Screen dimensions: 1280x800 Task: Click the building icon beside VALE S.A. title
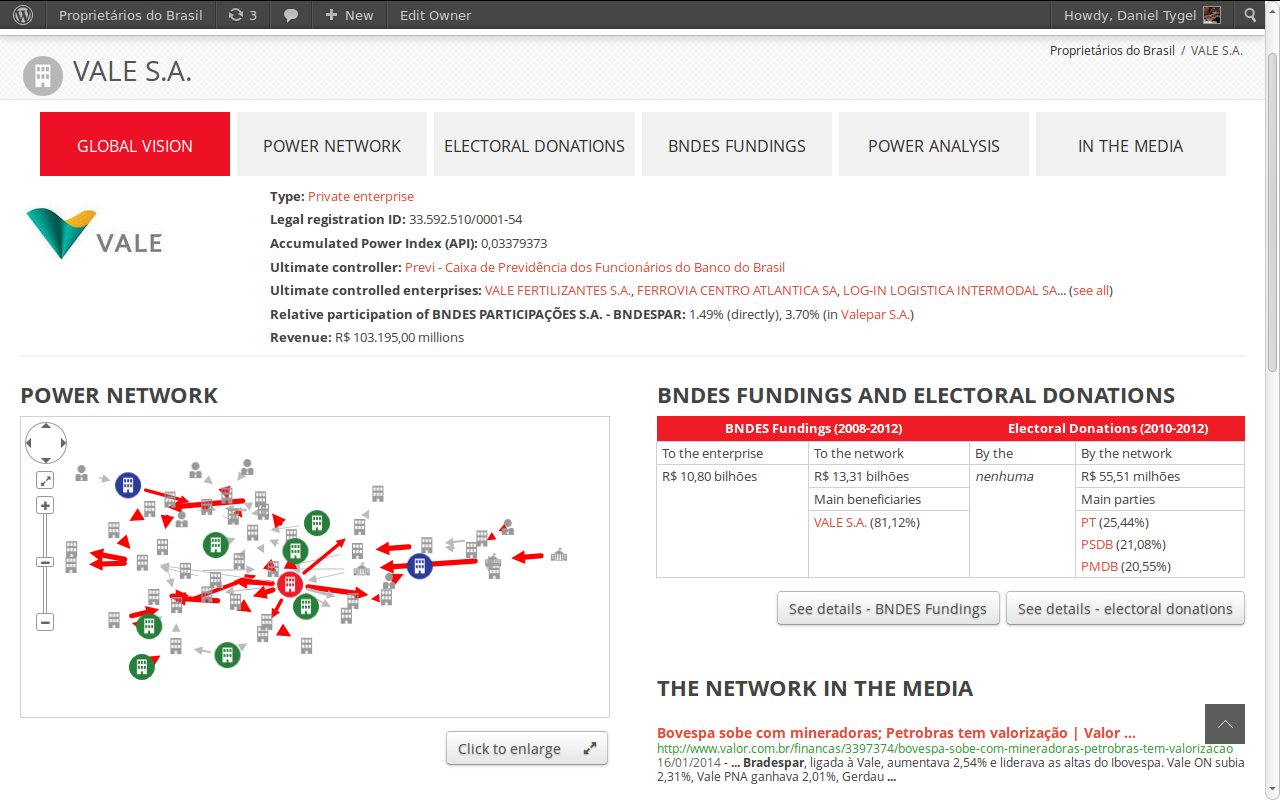[x=42, y=75]
